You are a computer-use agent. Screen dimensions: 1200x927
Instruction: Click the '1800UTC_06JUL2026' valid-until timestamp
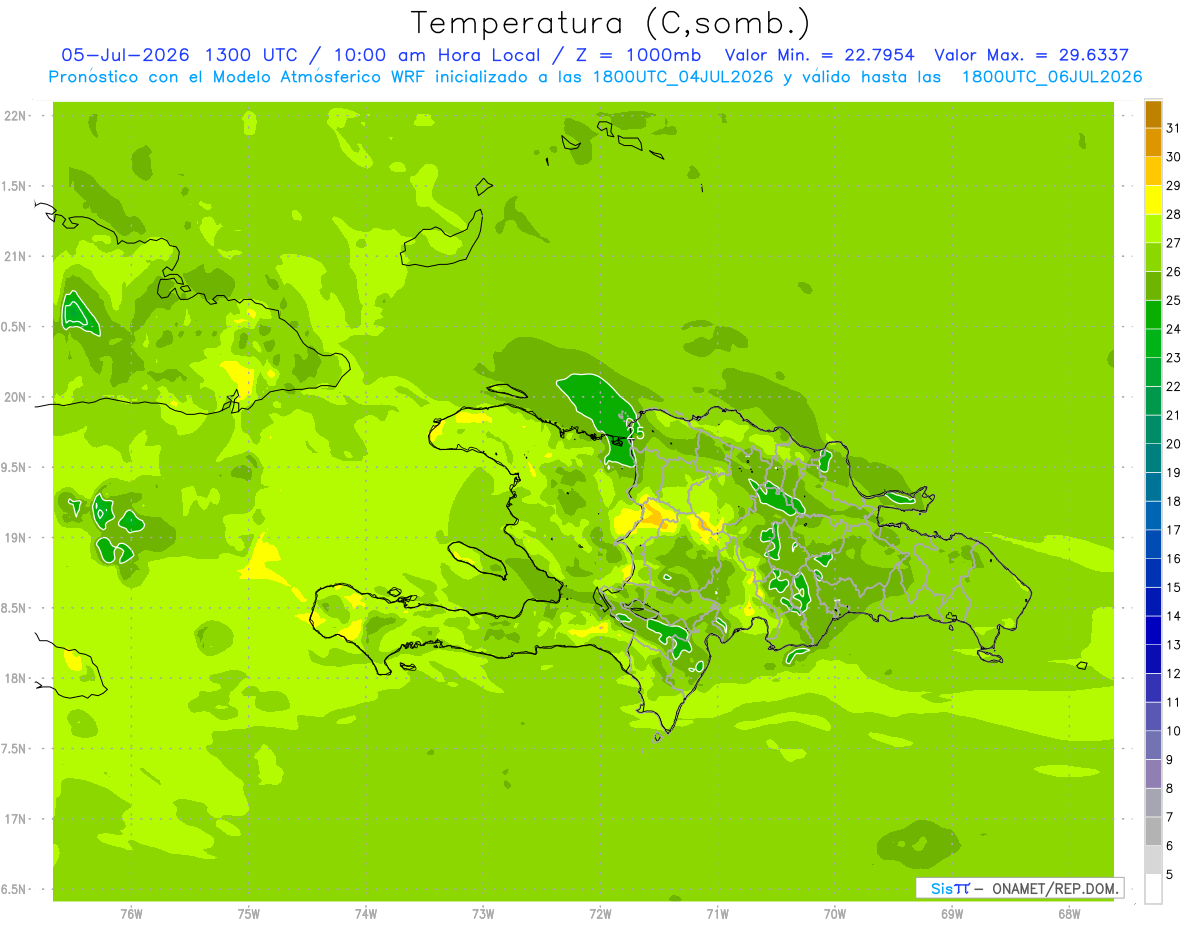pos(1052,77)
